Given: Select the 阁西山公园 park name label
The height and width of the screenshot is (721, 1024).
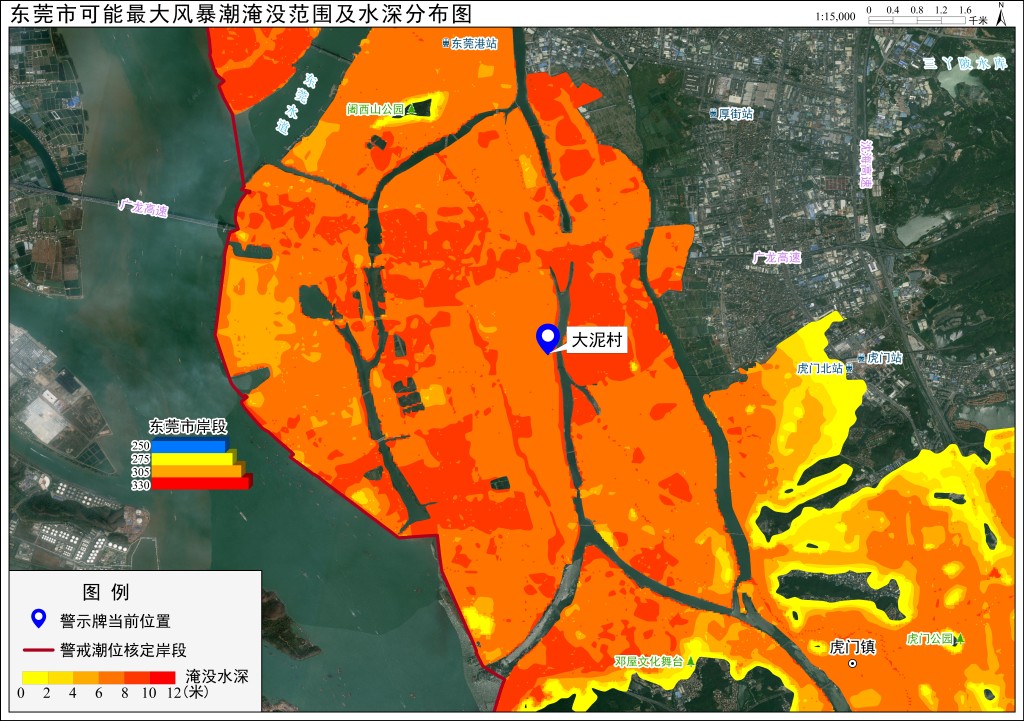Looking at the screenshot, I should (x=376, y=109).
